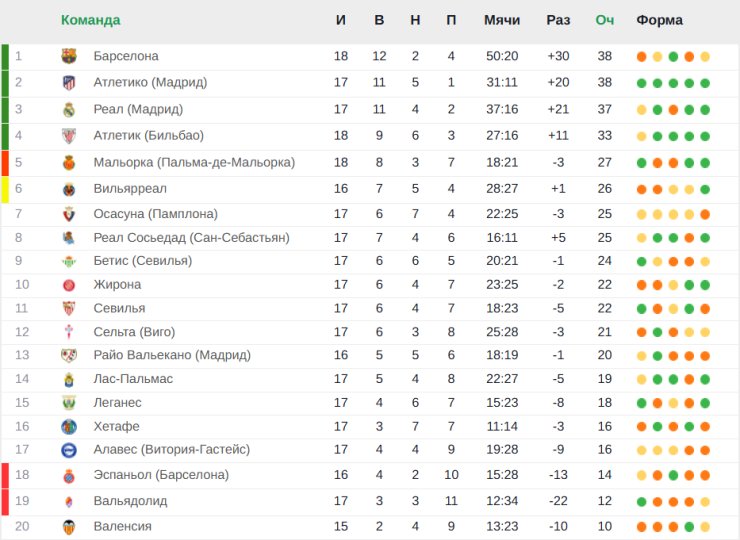Click the Реал (Мадрид) crest icon
This screenshot has height=540, width=740.
[69, 110]
